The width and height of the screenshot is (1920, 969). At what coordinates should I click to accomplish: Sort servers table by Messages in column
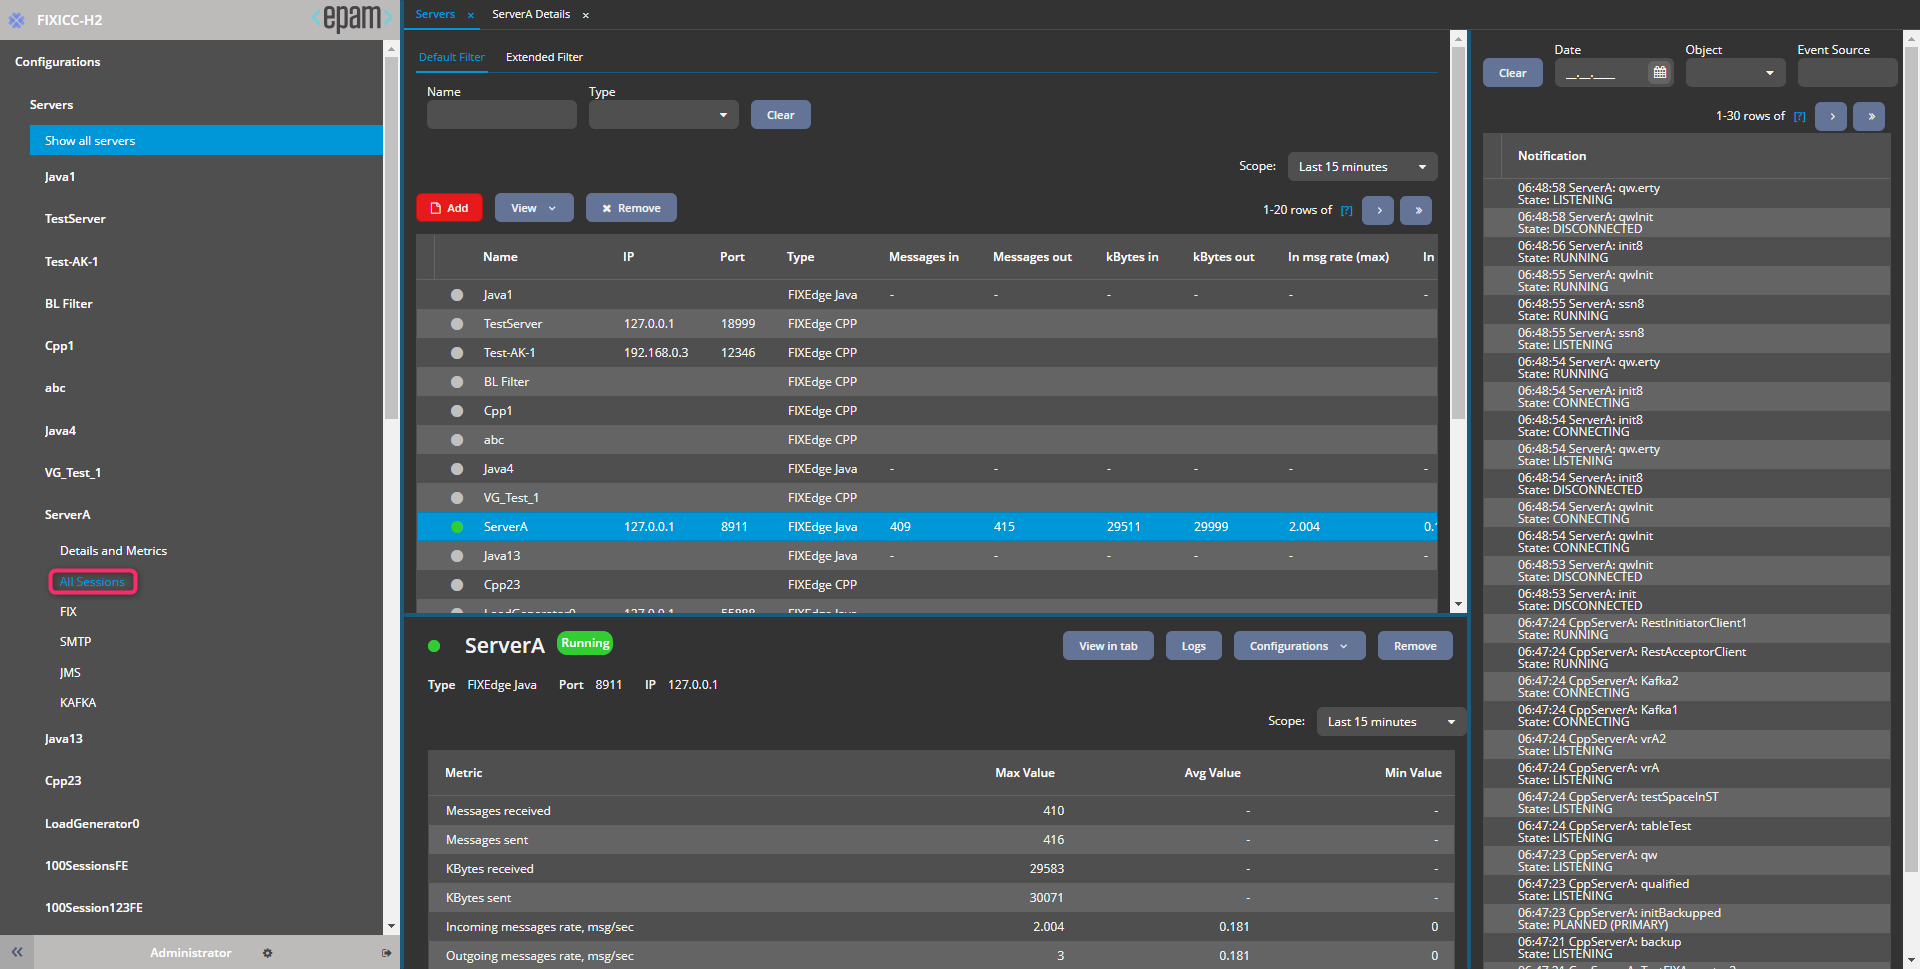pyautogui.click(x=923, y=257)
